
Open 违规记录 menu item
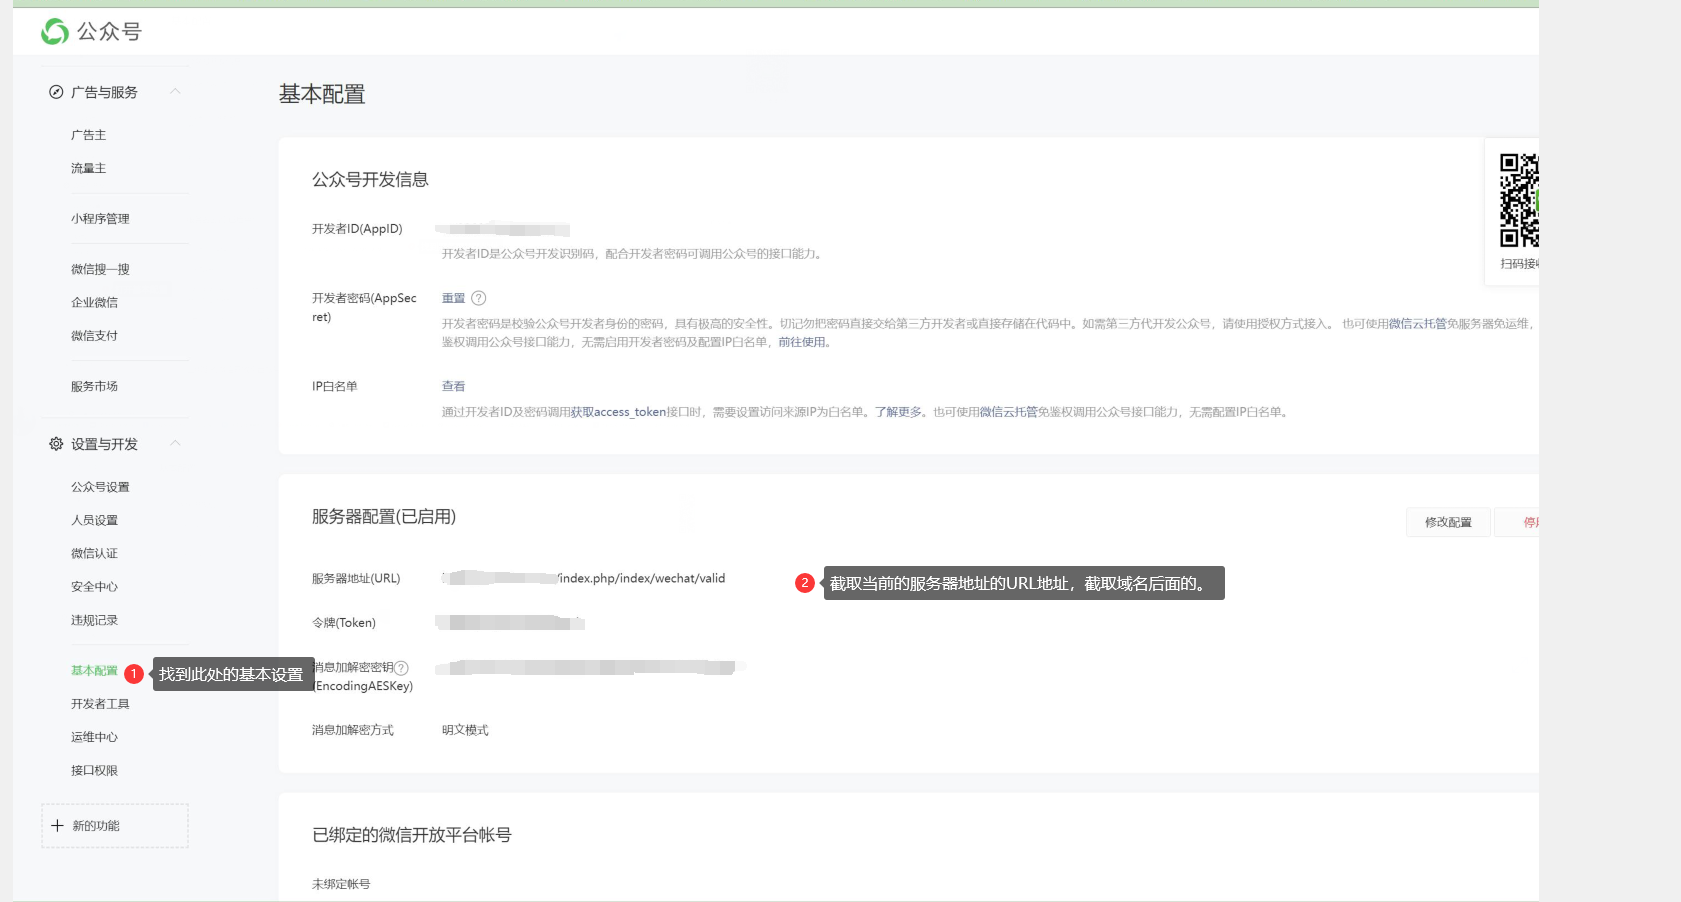(x=94, y=620)
